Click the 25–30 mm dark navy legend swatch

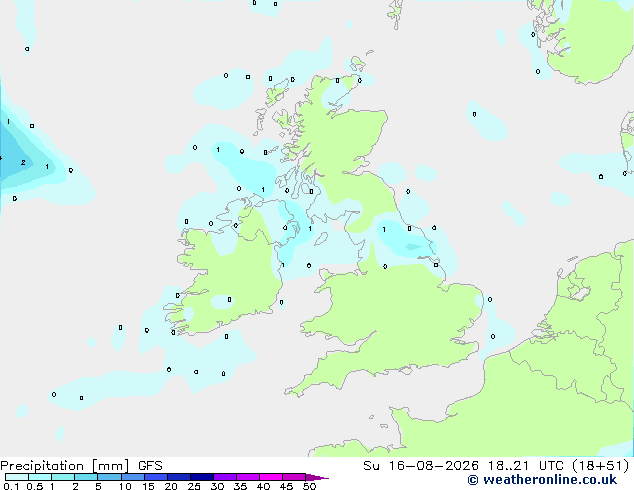201,477
